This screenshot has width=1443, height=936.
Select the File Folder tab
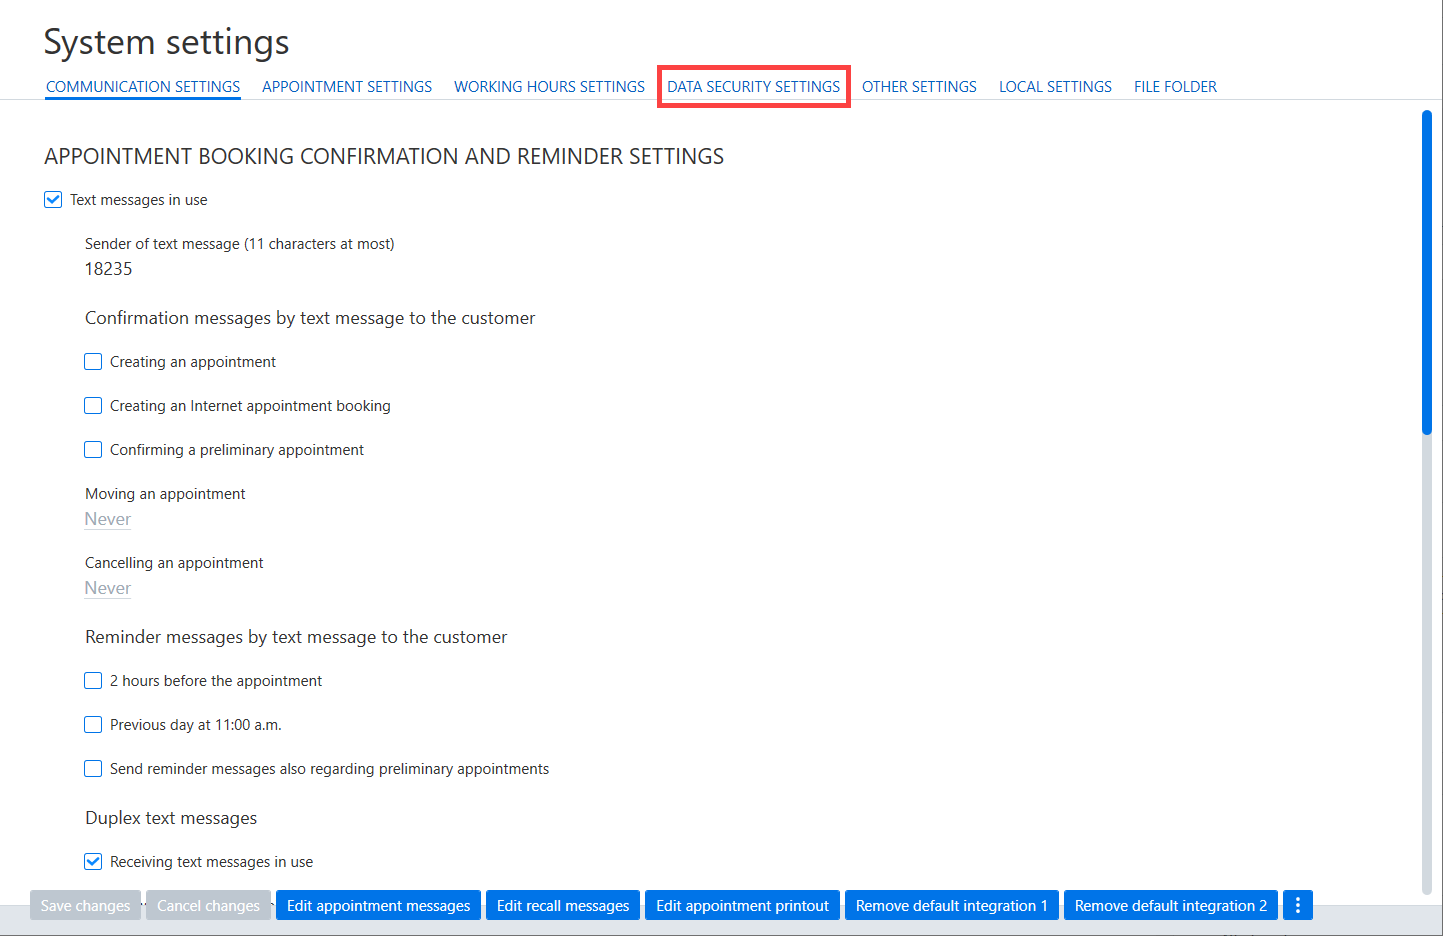point(1175,87)
